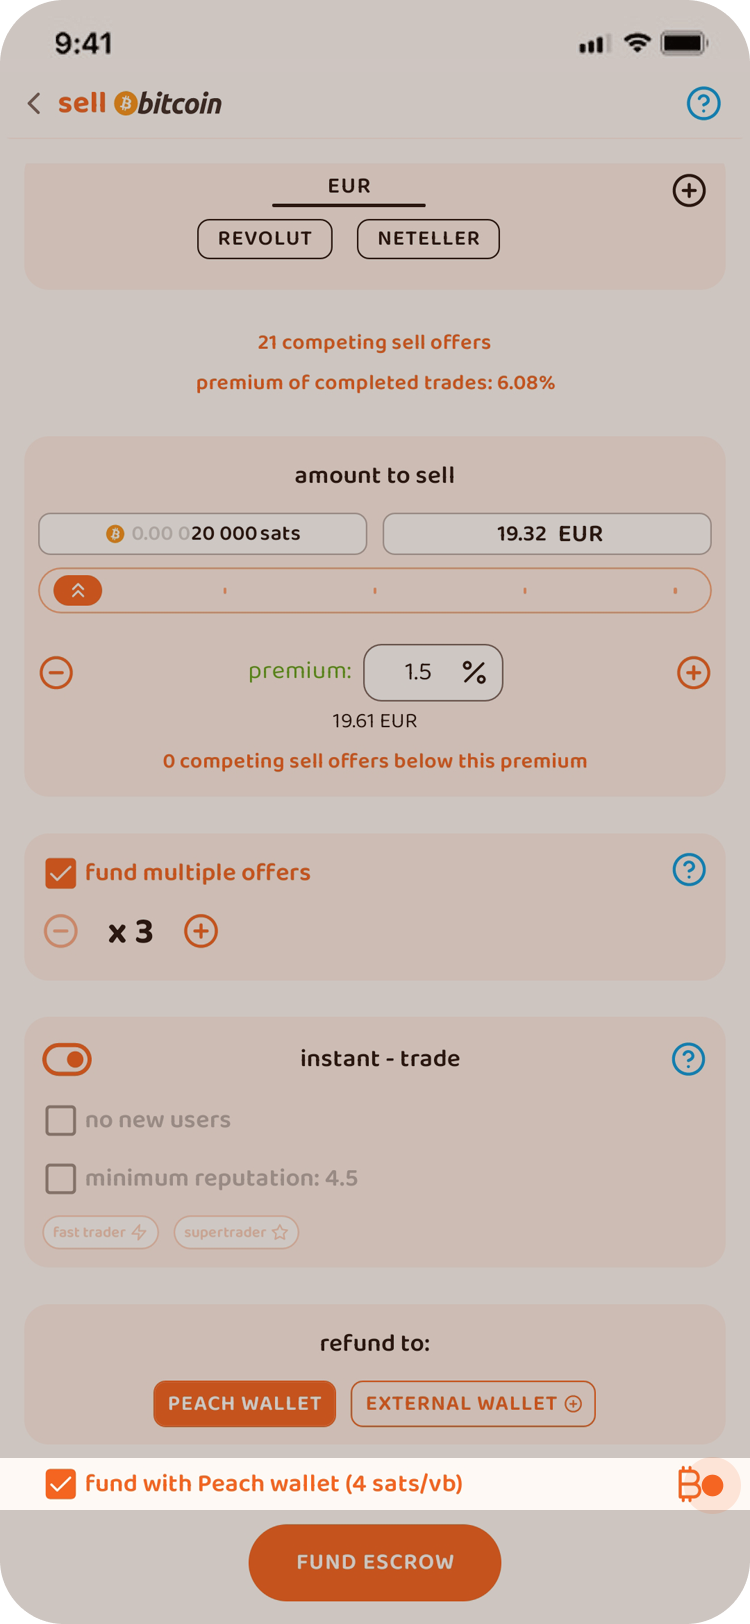
Task: Toggle the instant-trade switch
Action: [x=67, y=1059]
